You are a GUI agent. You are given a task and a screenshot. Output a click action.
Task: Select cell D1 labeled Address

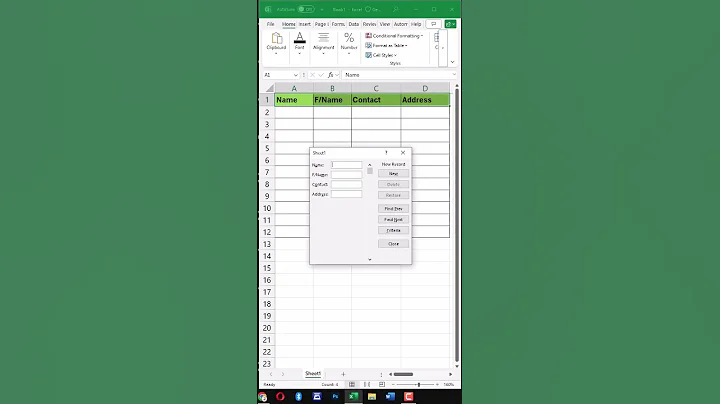[x=425, y=100]
